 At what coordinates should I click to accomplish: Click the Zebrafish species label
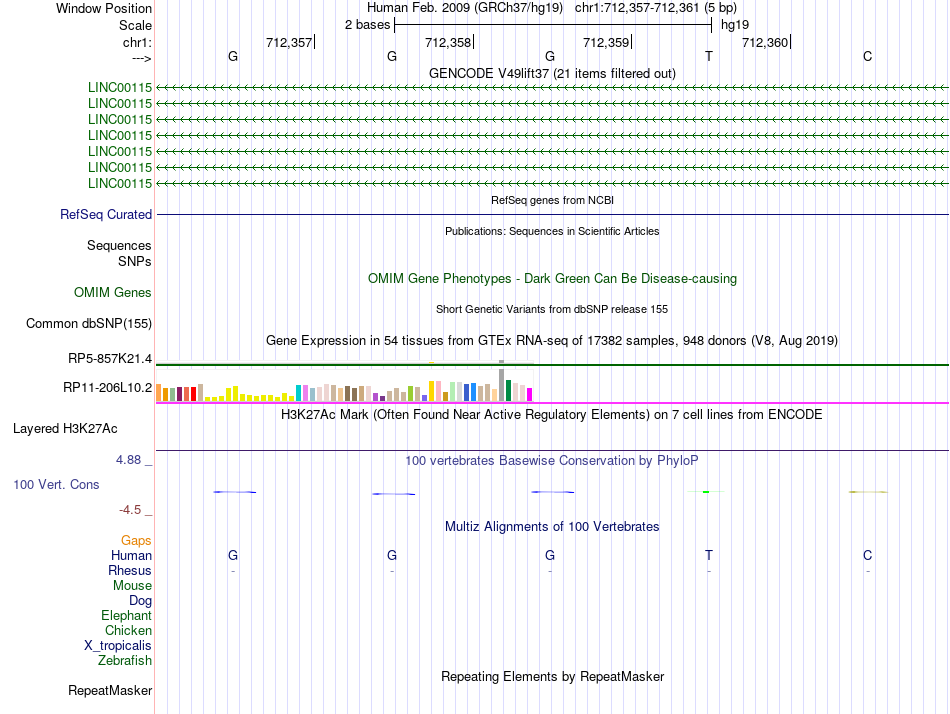click(x=125, y=661)
